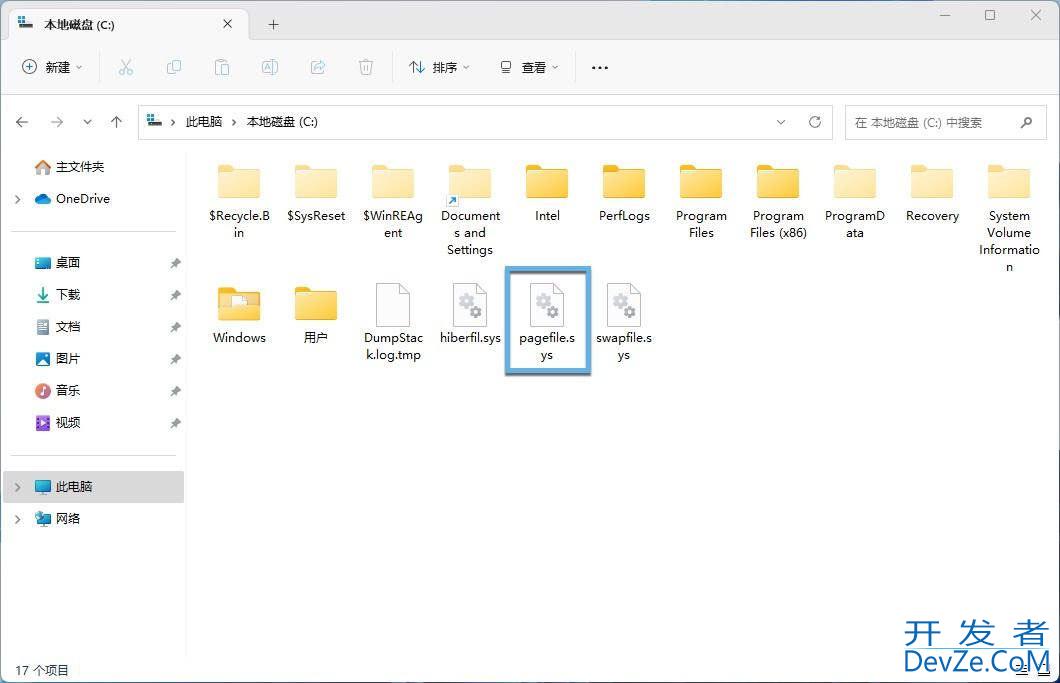The height and width of the screenshot is (683, 1060).
Task: Unpin 下载 using its pin icon
Action: (x=175, y=295)
